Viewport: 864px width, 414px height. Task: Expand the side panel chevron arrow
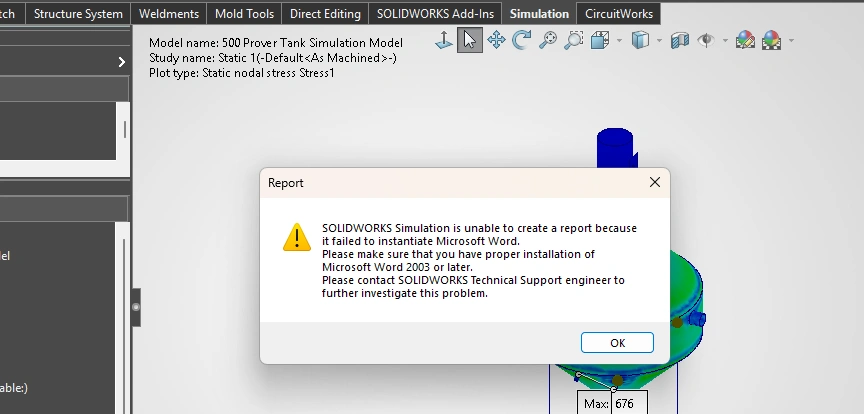pos(122,62)
